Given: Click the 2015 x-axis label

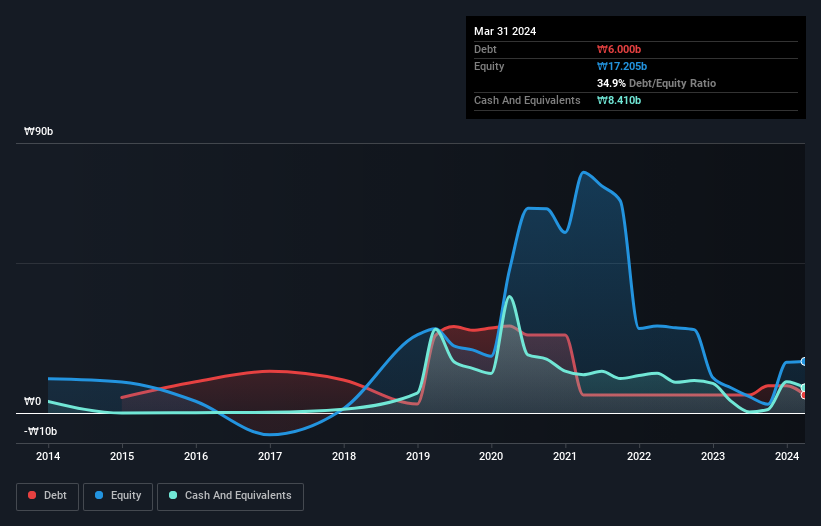Looking at the screenshot, I should (122, 456).
